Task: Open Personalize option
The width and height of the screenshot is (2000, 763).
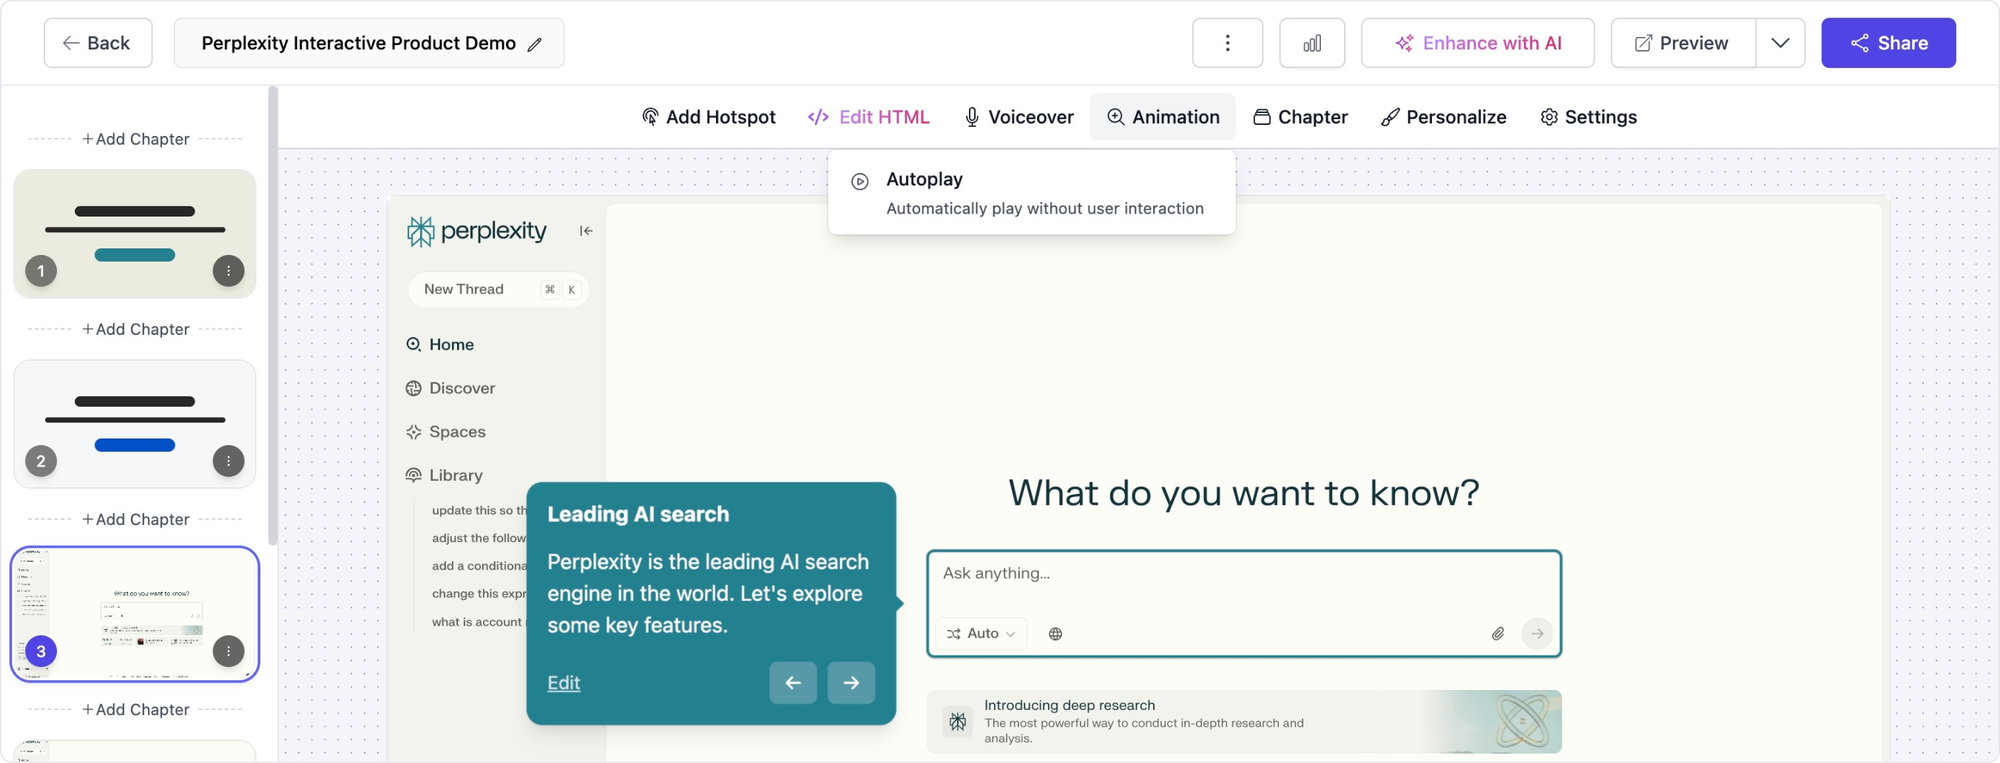Action: click(x=1443, y=117)
